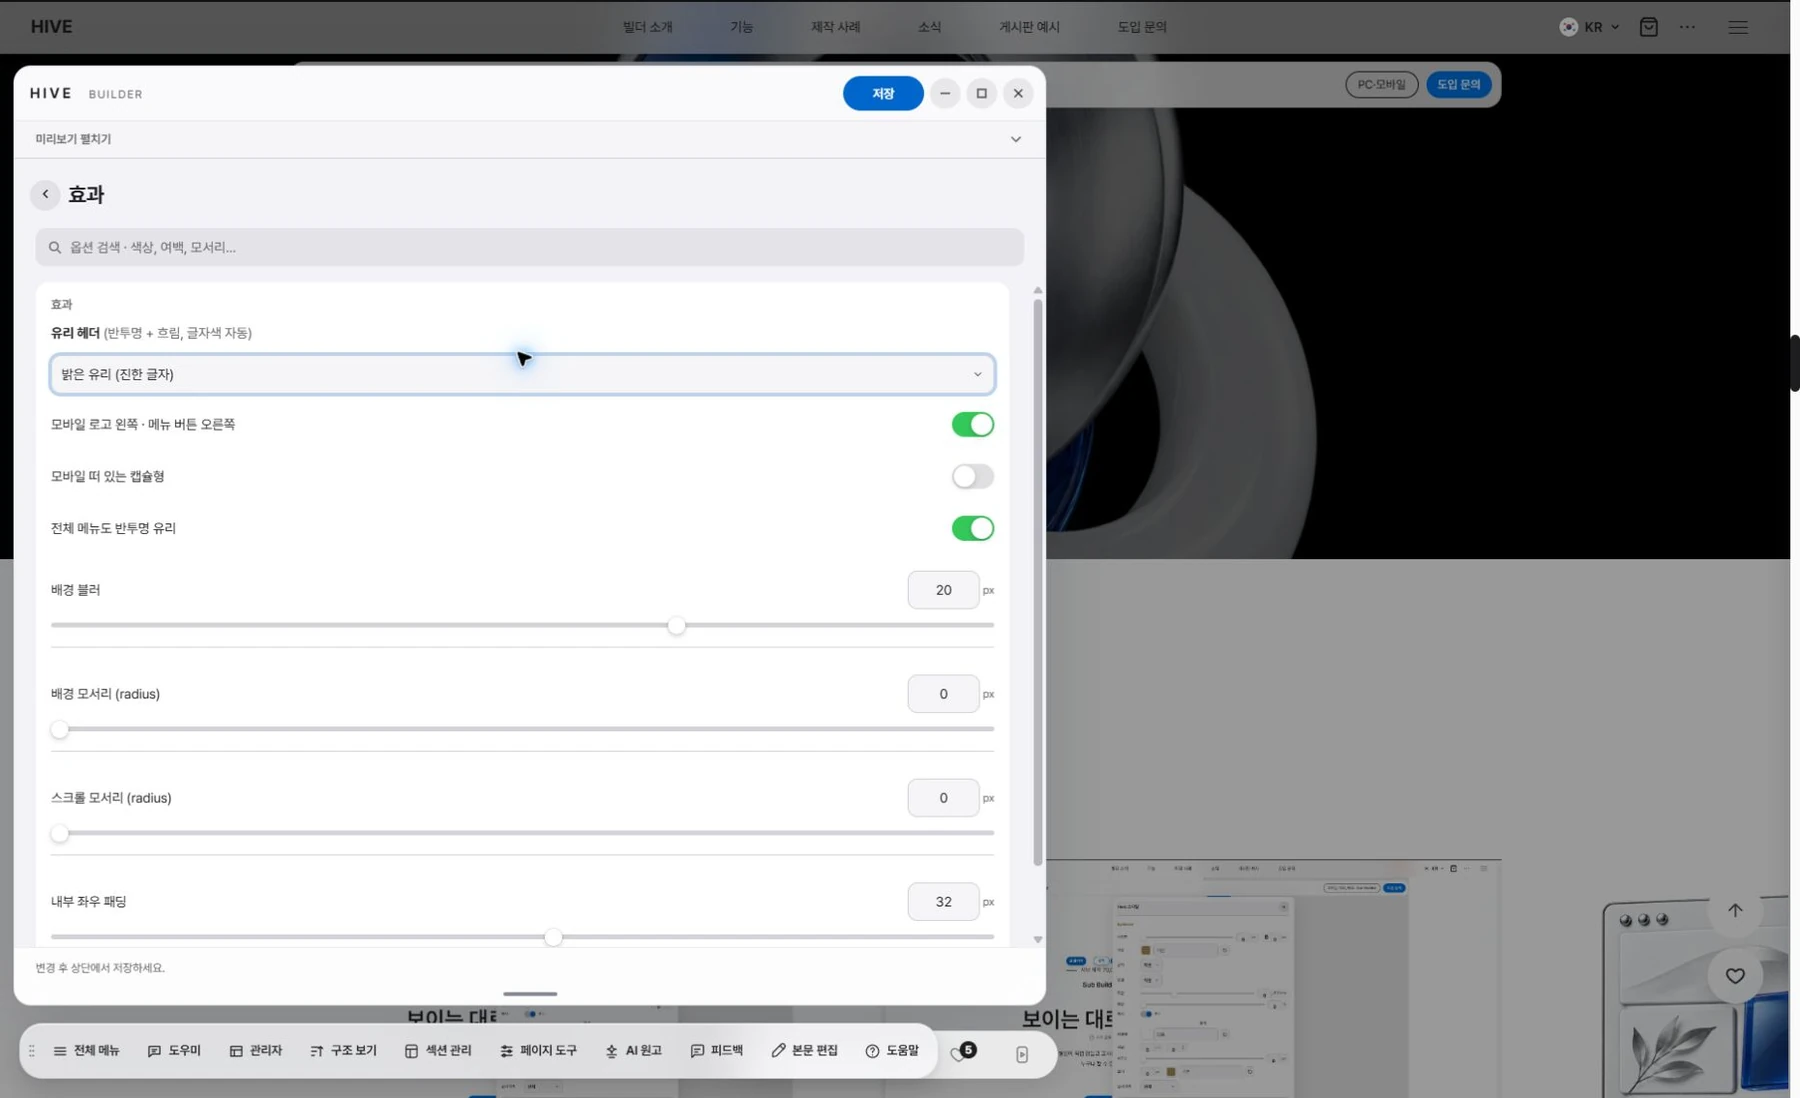The width and height of the screenshot is (1800, 1098).
Task: Click the HIVE logo in the site header
Action: click(x=51, y=27)
